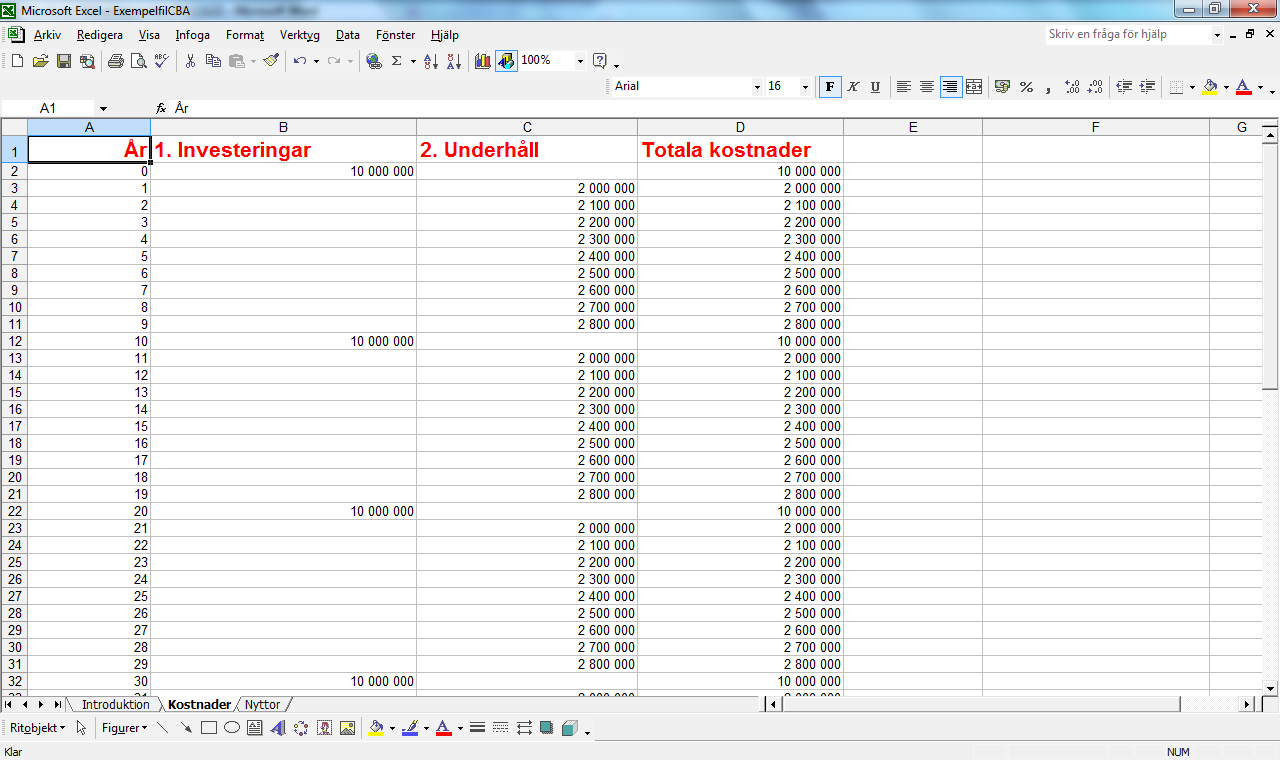The image size is (1280, 760).
Task: Open the Verktyg menu
Action: coord(300,35)
